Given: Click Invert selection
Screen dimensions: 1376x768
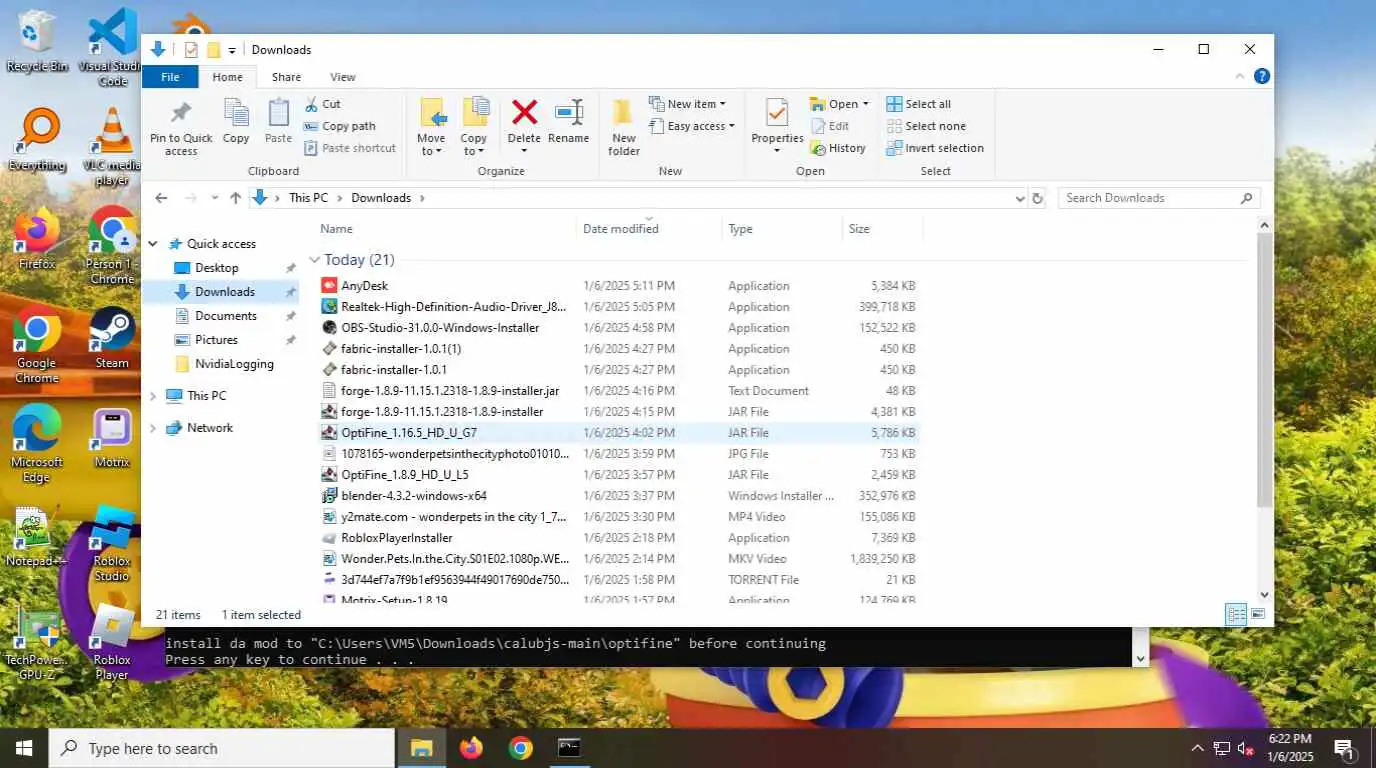Looking at the screenshot, I should pyautogui.click(x=935, y=148).
